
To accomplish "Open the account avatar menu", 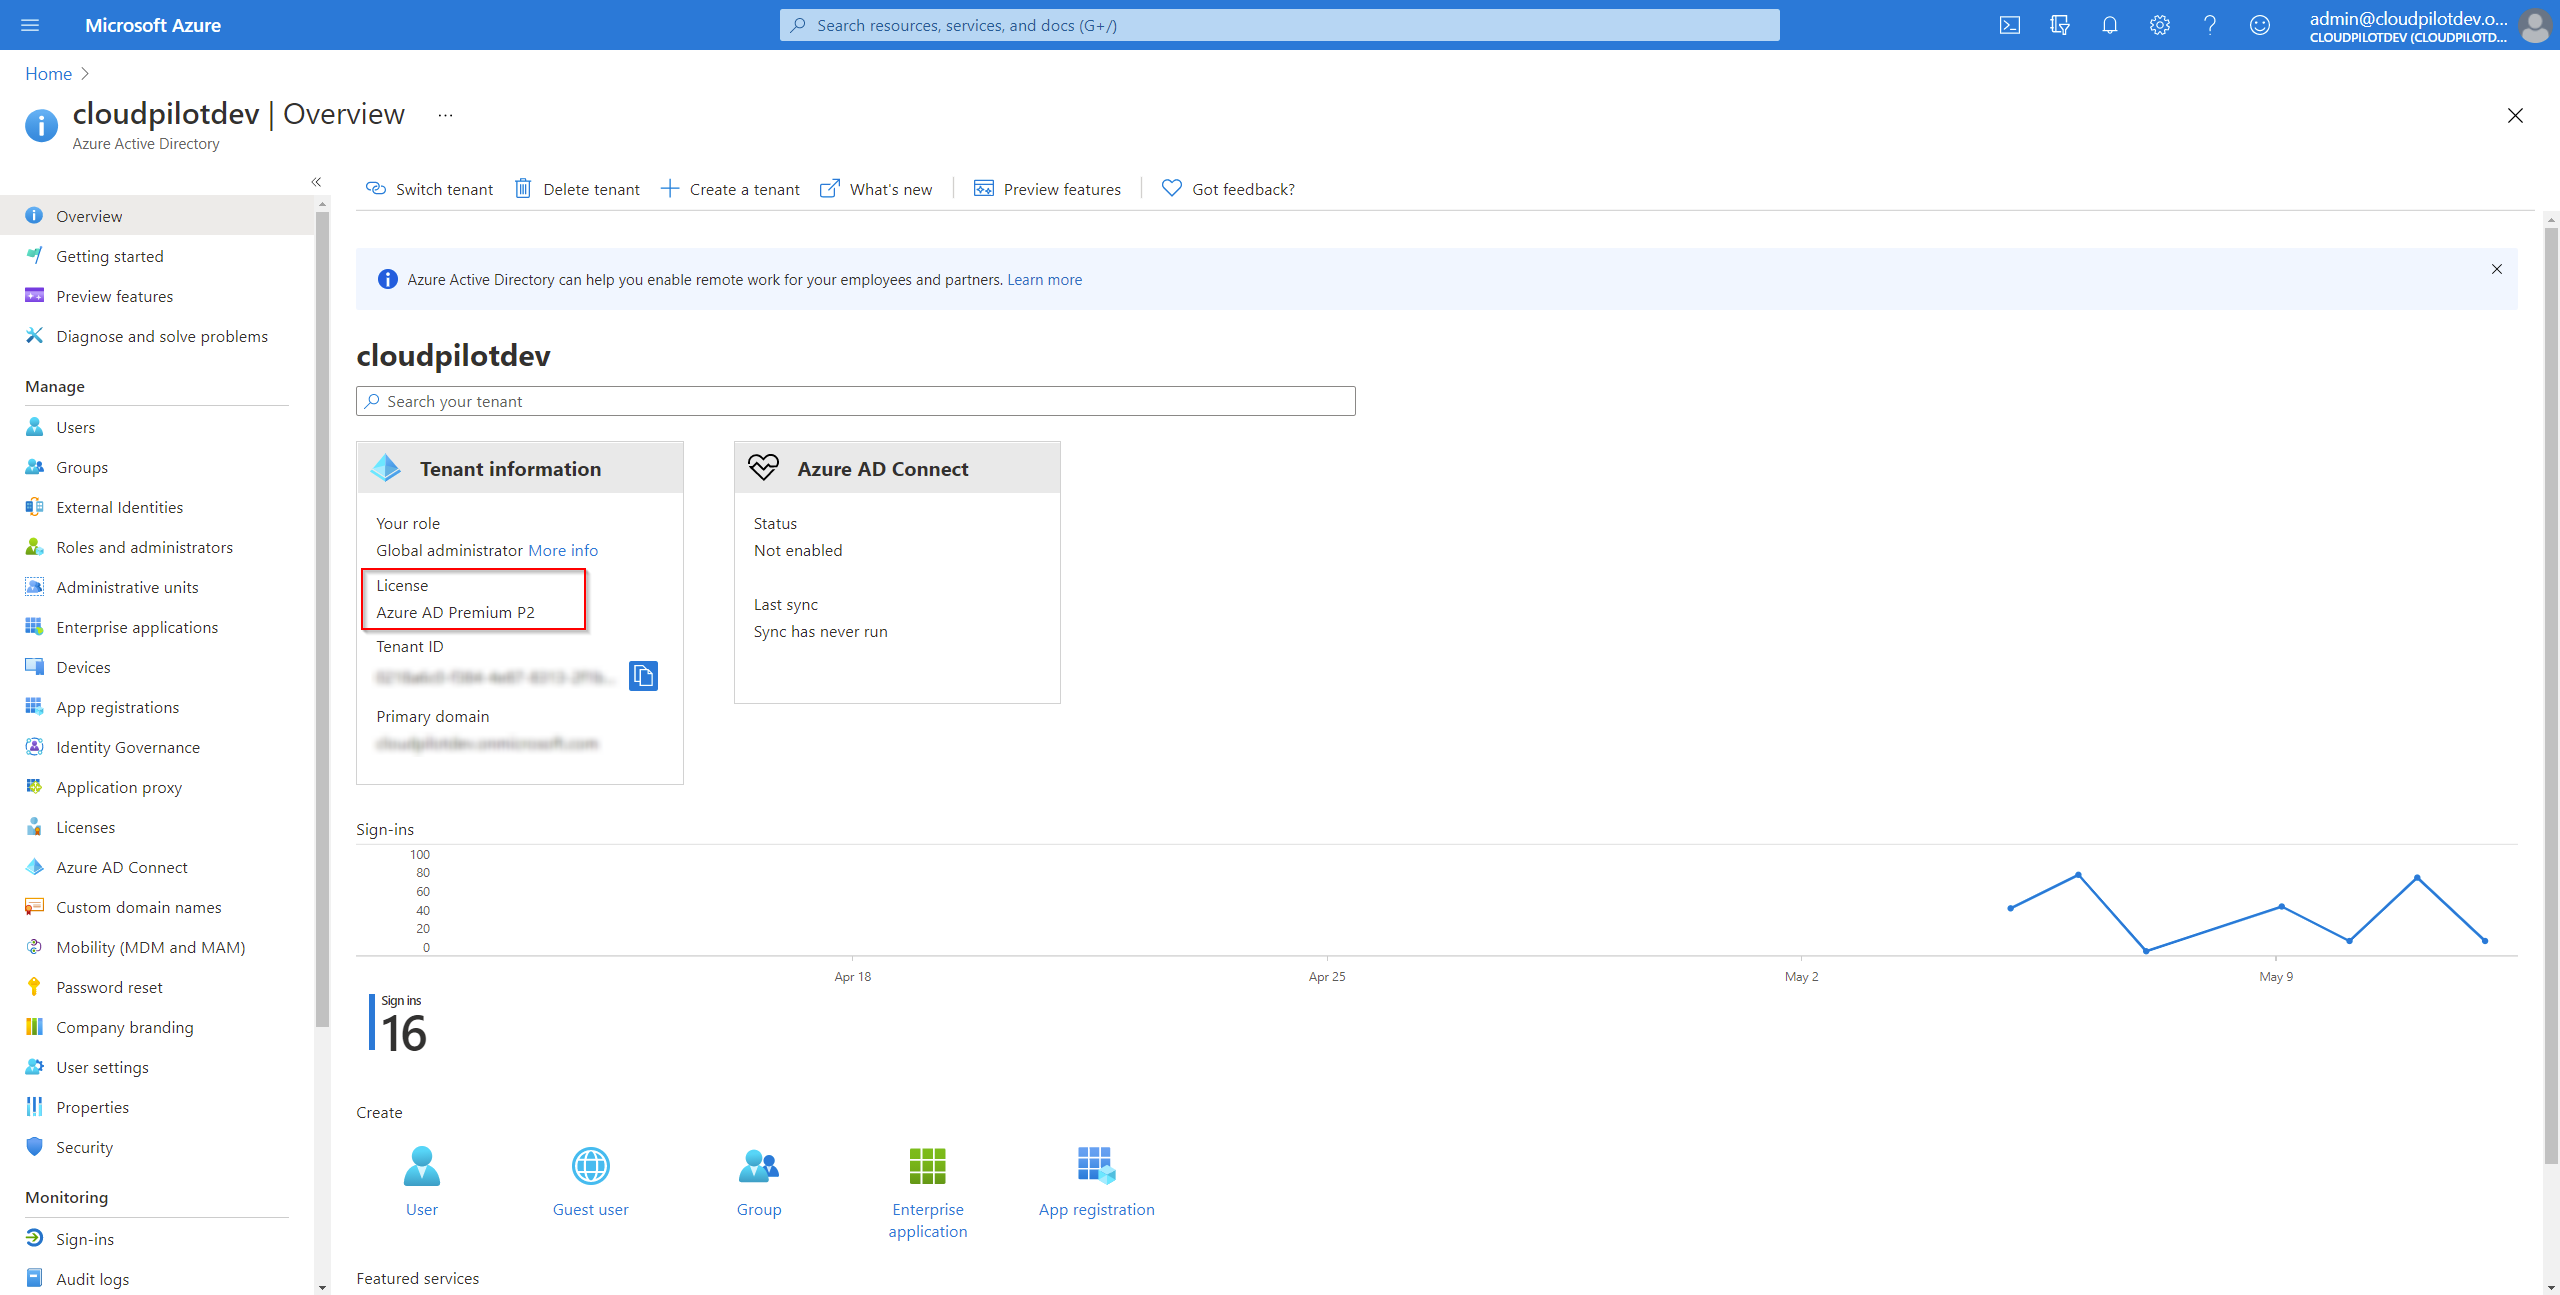I will (2536, 26).
